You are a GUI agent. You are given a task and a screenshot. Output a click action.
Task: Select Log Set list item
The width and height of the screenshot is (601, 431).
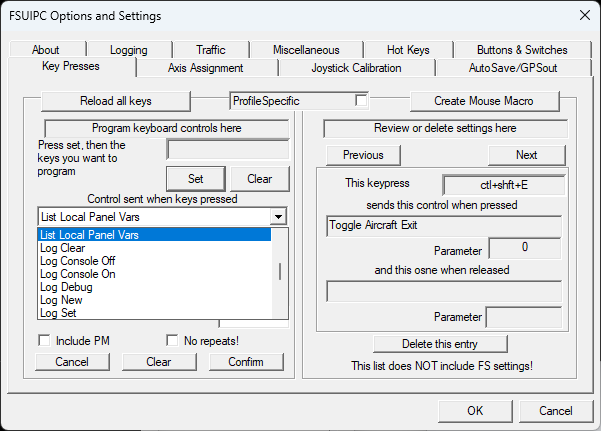[x=154, y=313]
